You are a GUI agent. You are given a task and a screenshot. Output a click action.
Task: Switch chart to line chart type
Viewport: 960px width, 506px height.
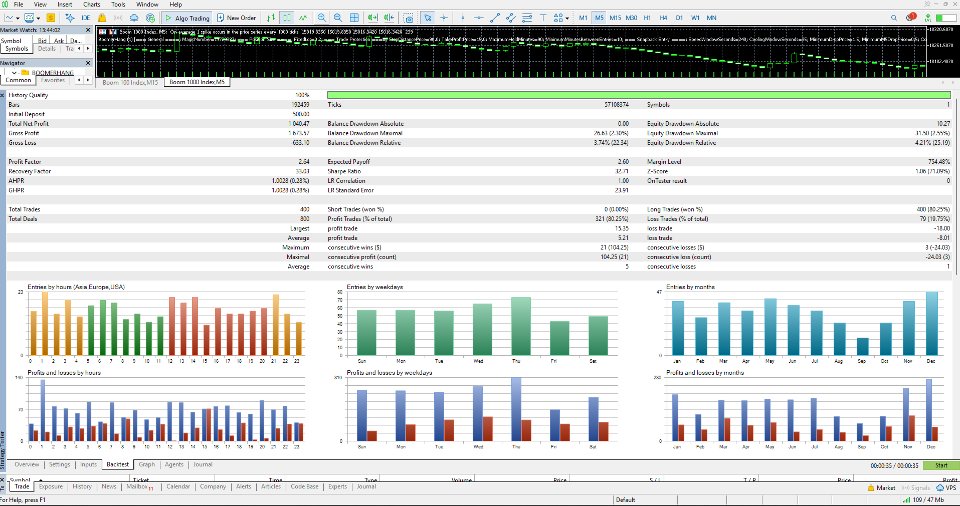point(303,18)
